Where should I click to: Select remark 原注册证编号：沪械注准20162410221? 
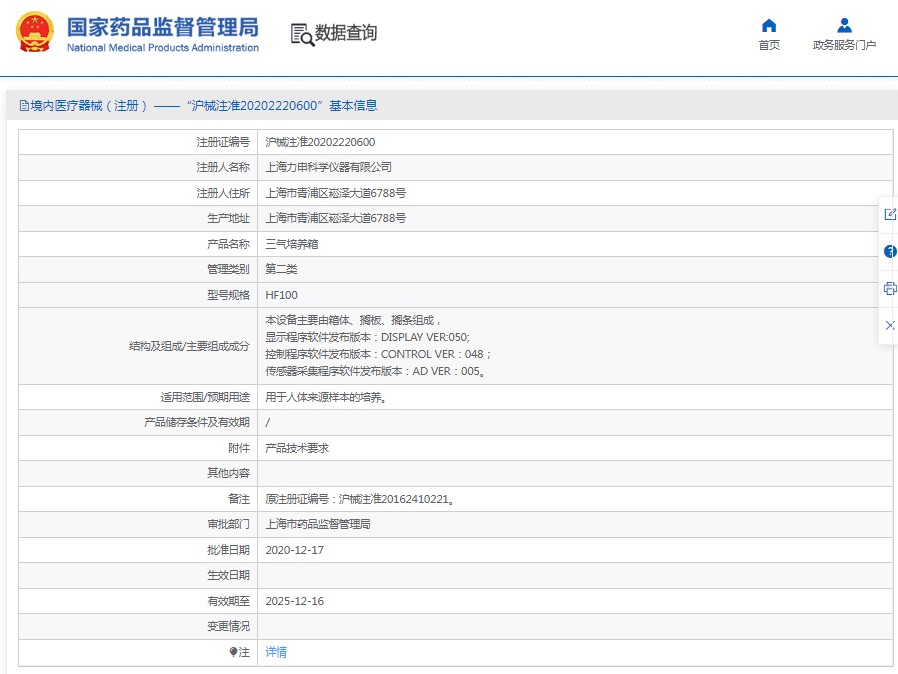360,499
